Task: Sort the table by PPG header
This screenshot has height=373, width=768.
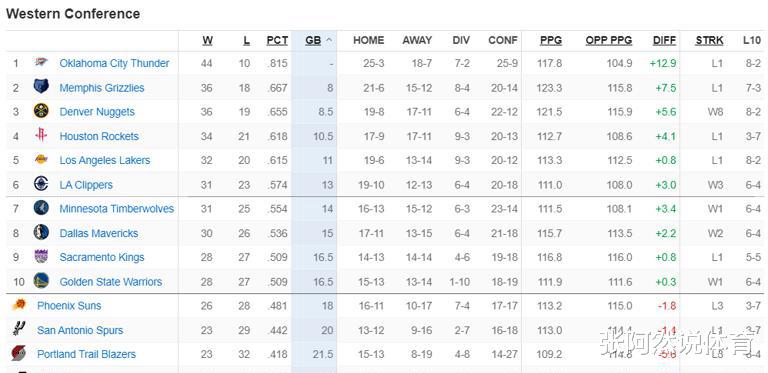Action: 551,41
